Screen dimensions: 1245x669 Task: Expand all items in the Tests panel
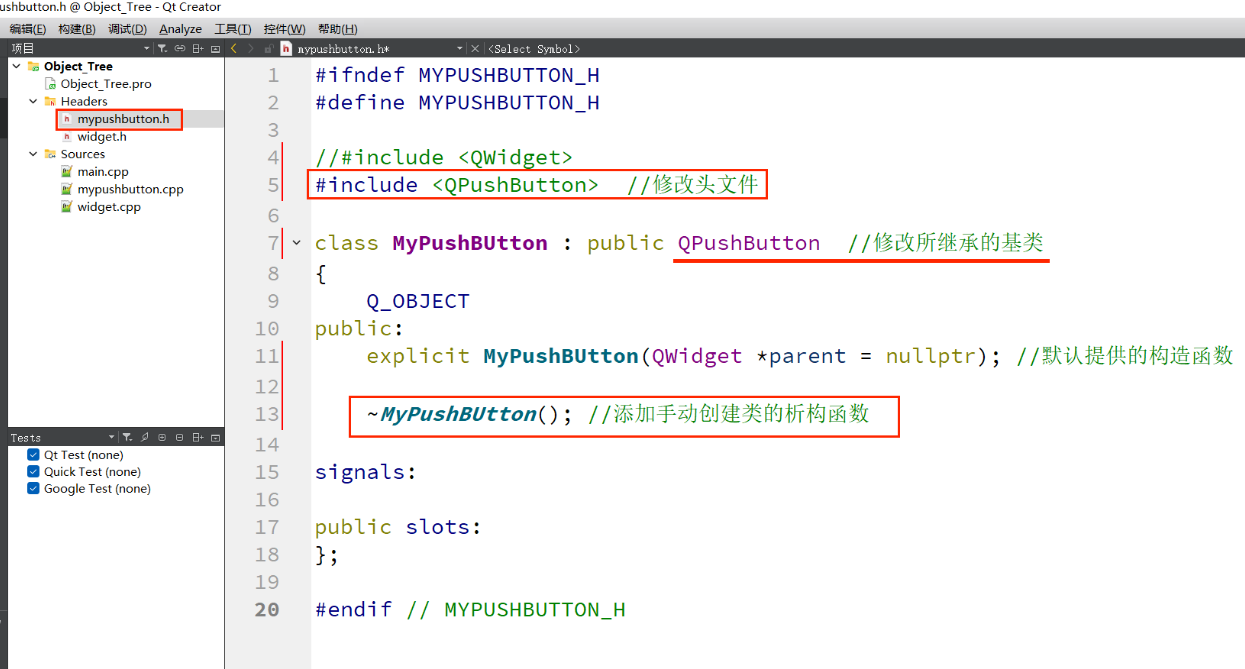click(x=163, y=438)
